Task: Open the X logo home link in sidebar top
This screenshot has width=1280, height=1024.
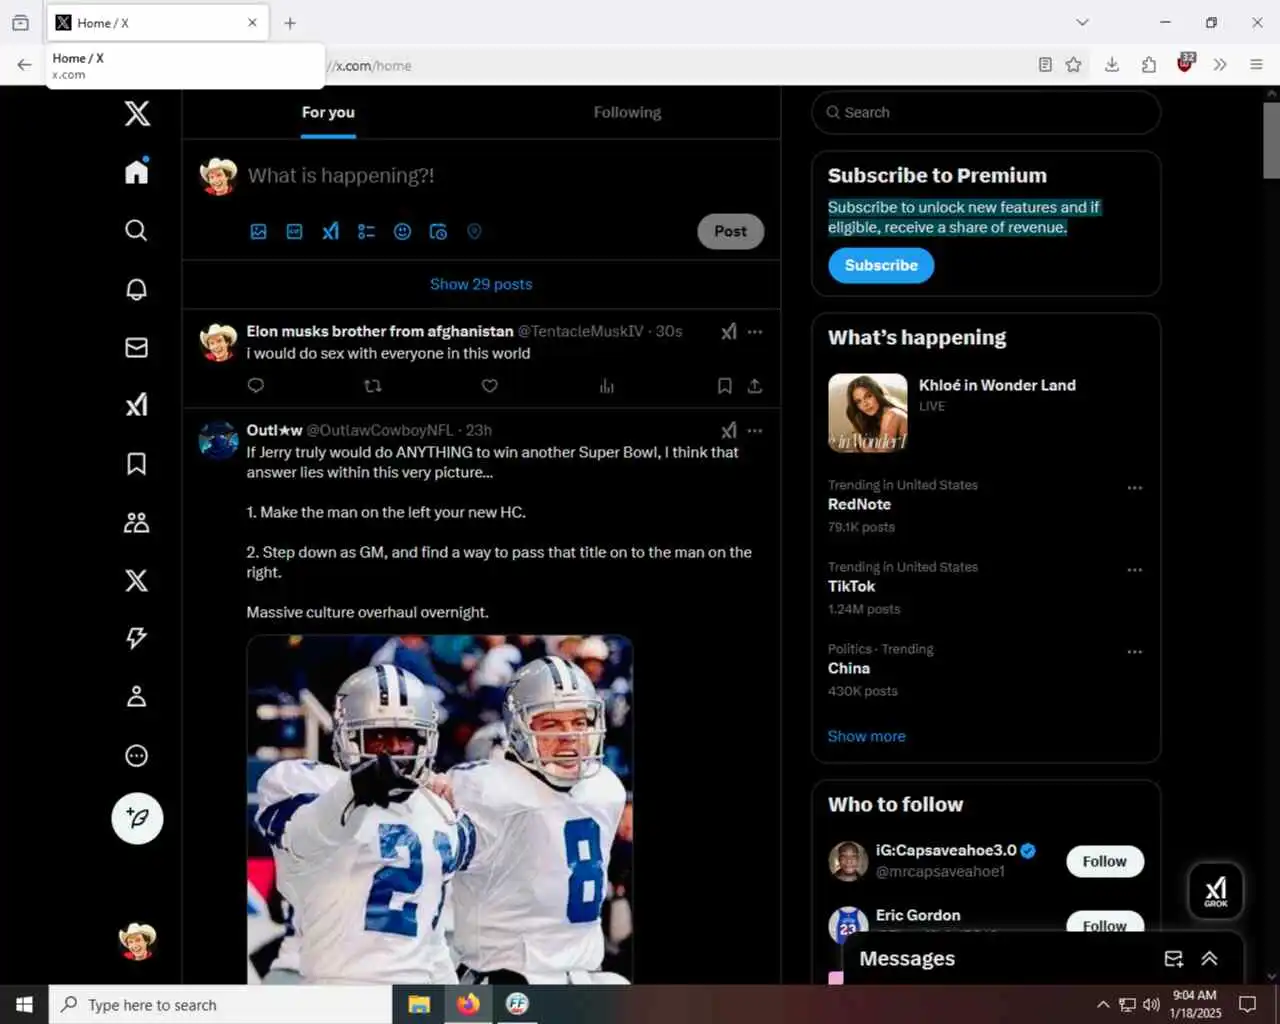Action: pyautogui.click(x=137, y=113)
